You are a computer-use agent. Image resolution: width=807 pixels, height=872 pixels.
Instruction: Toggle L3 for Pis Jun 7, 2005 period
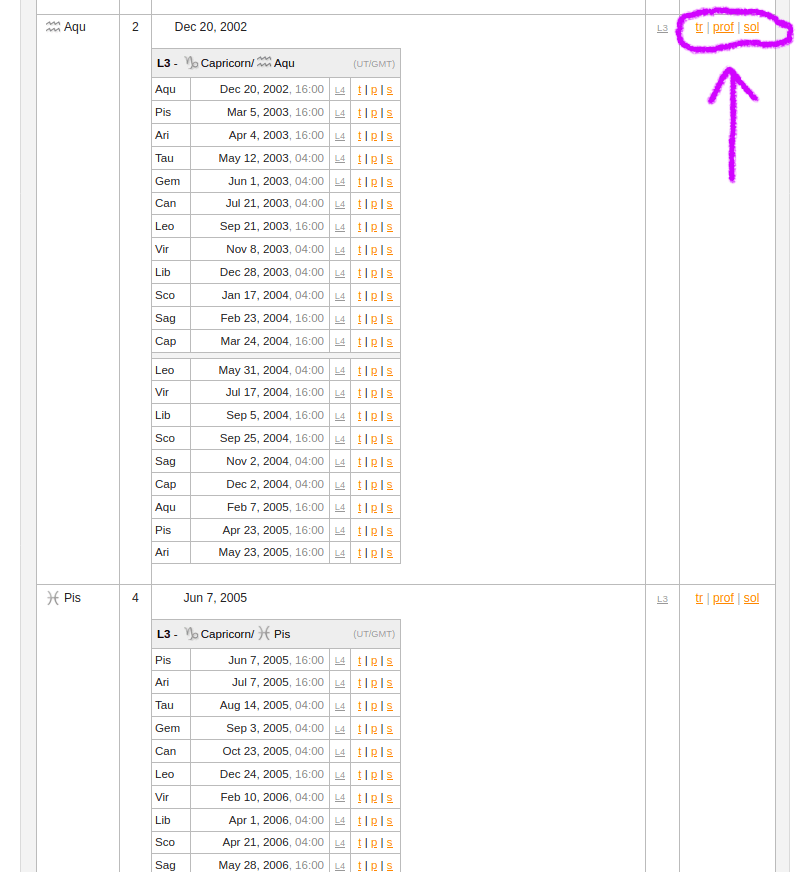pos(662,599)
